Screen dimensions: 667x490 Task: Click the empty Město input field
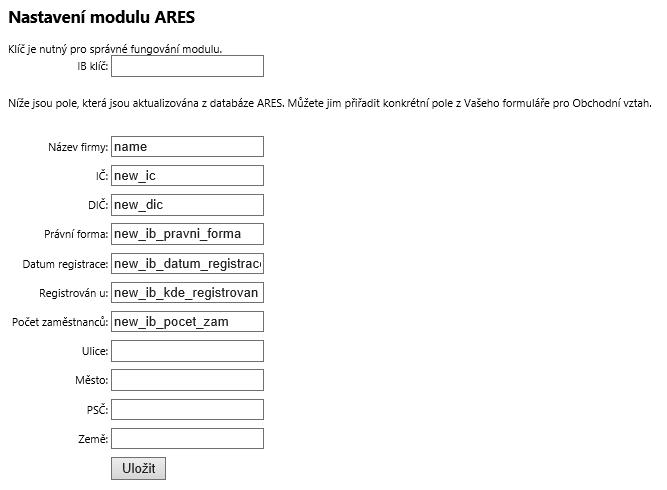[x=188, y=380]
